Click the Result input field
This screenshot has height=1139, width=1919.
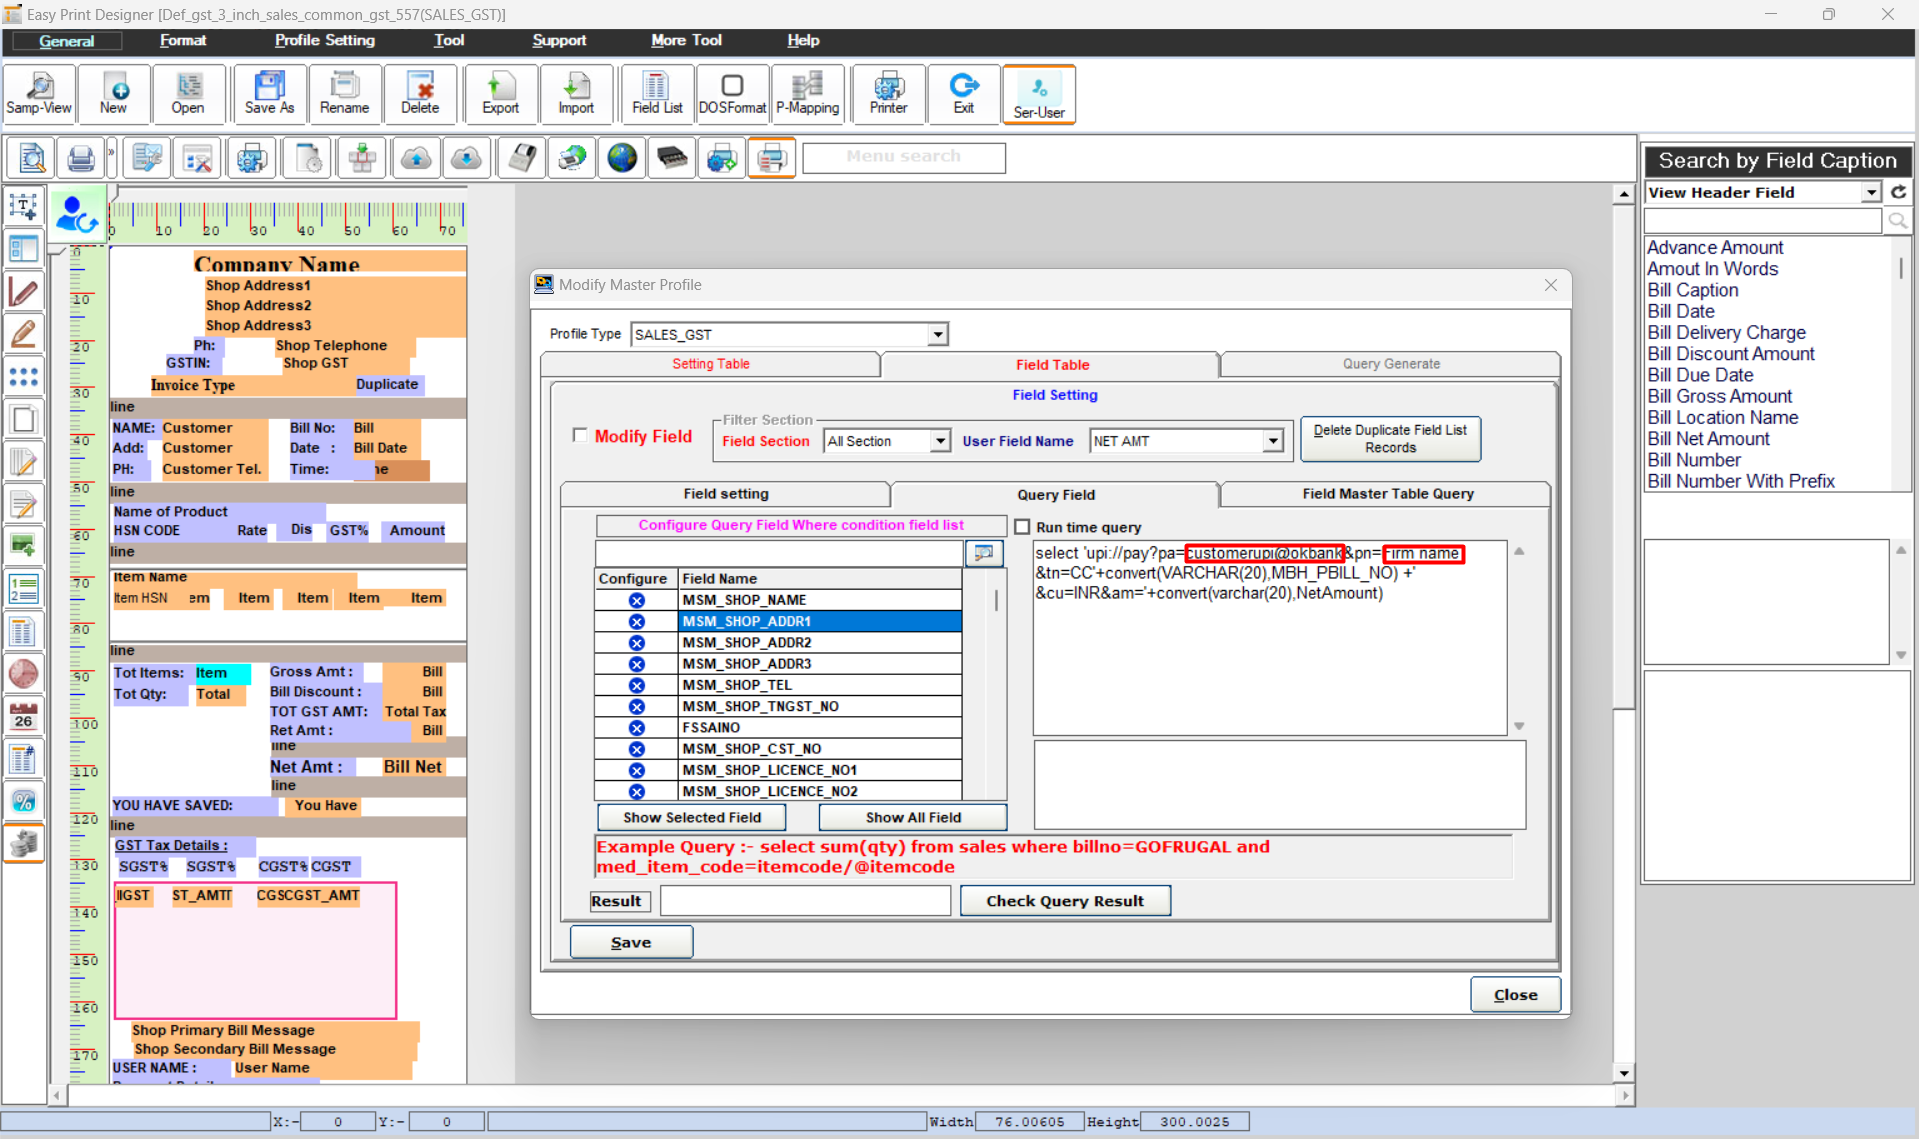pos(805,901)
